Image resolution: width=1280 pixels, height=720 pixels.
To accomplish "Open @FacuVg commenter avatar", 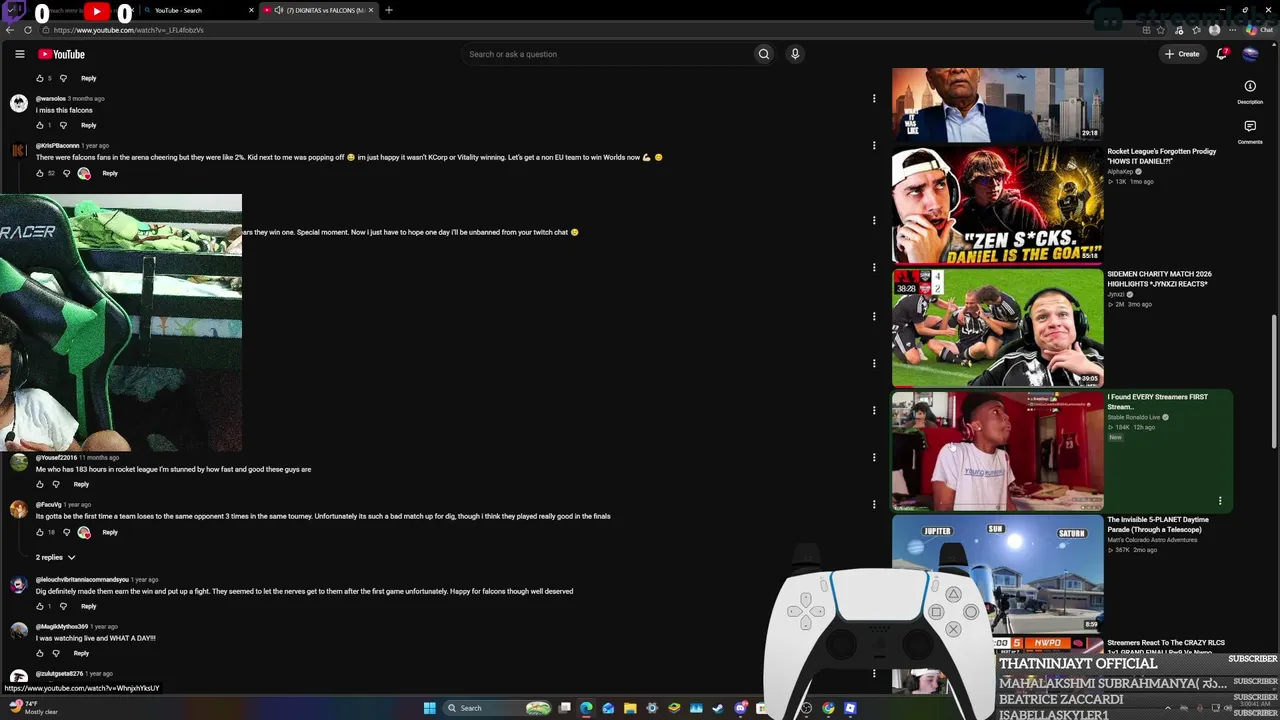I will [x=19, y=509].
